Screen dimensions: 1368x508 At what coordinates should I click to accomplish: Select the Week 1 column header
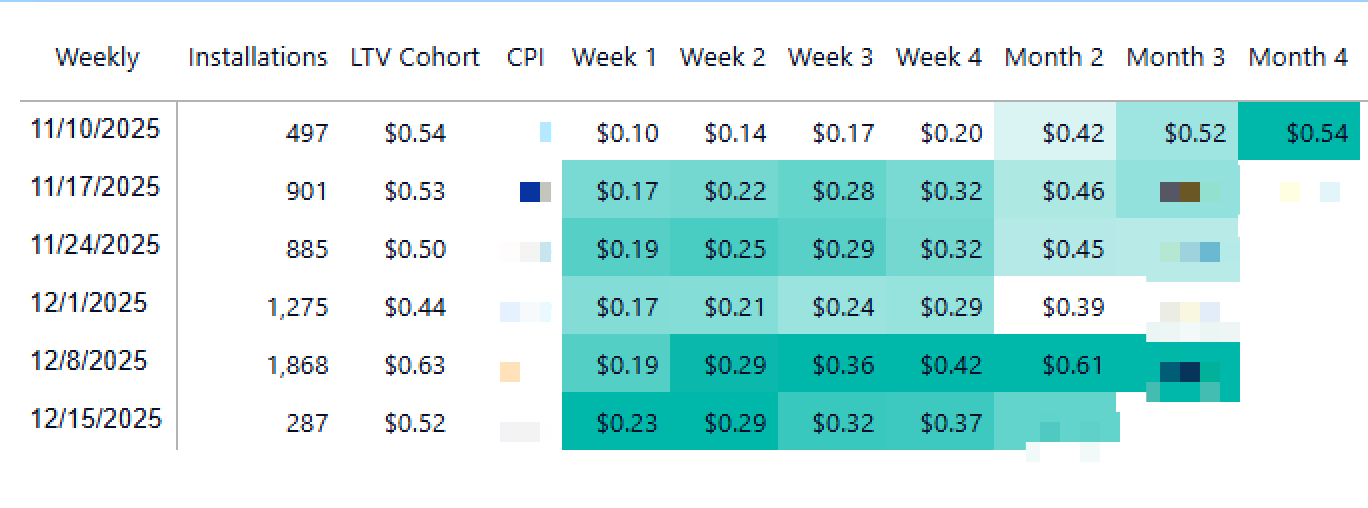click(614, 58)
